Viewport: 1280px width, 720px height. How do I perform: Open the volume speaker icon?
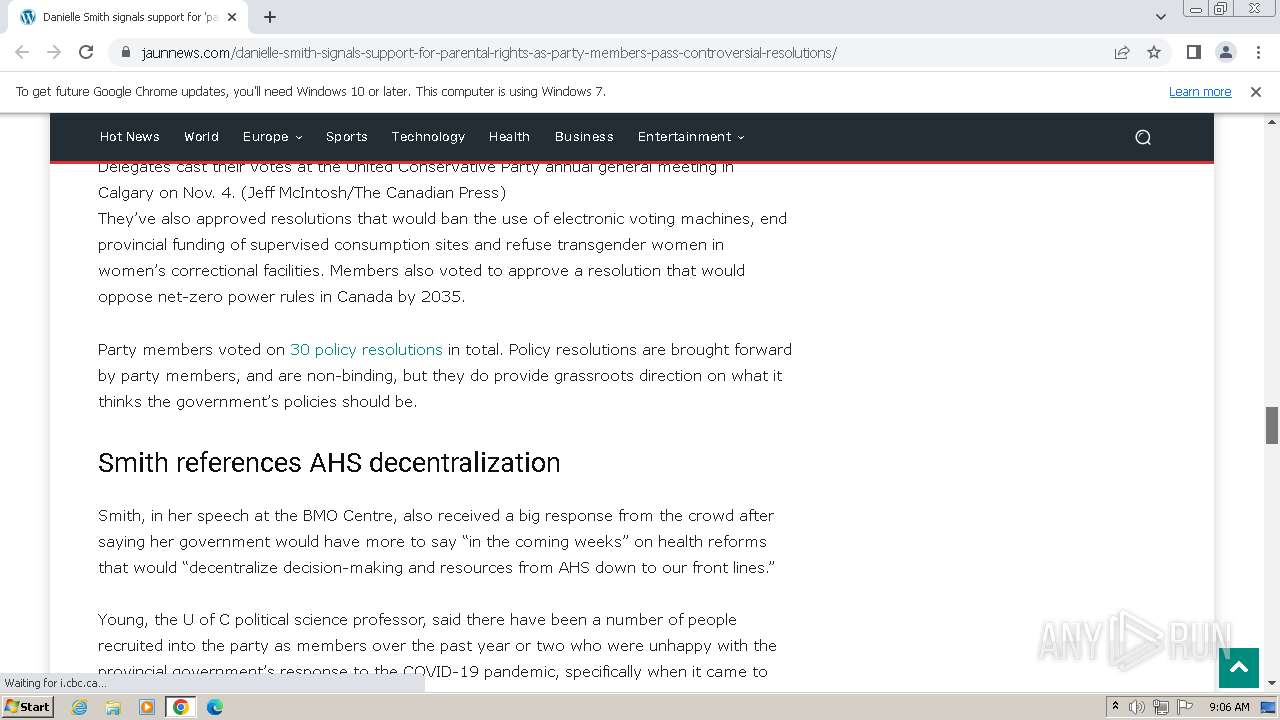1137,707
